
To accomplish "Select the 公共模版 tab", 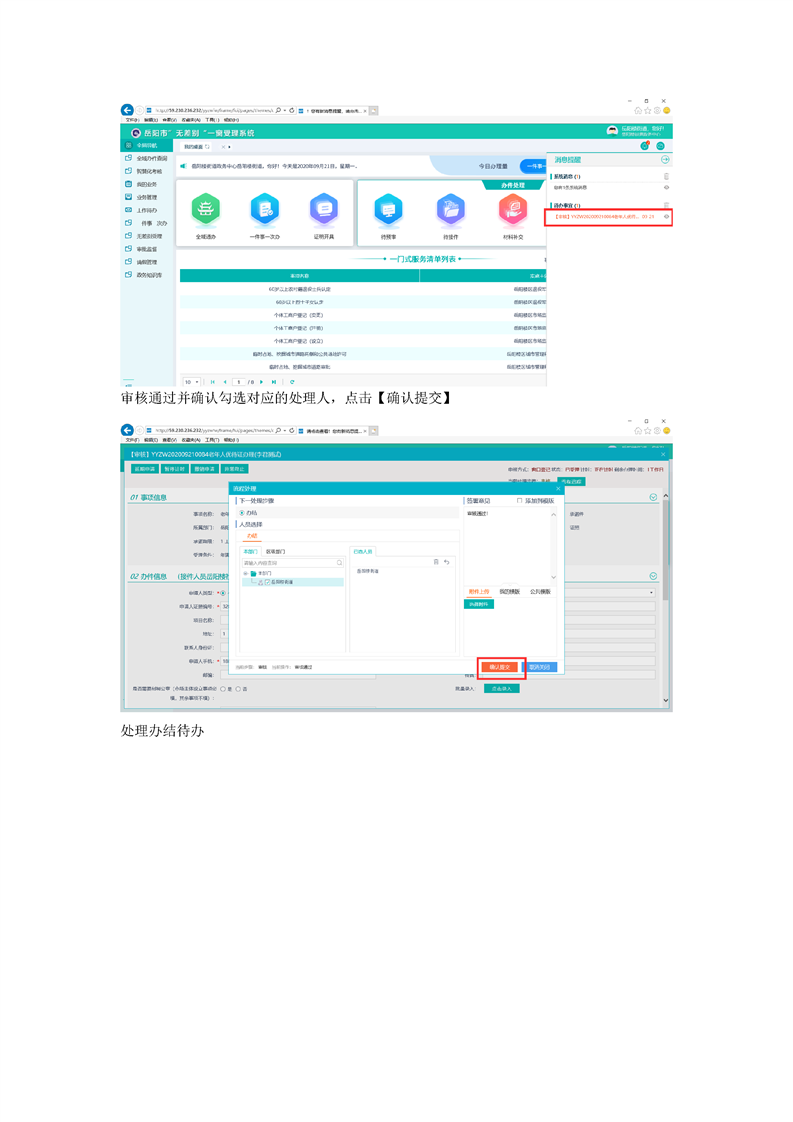I will point(540,592).
